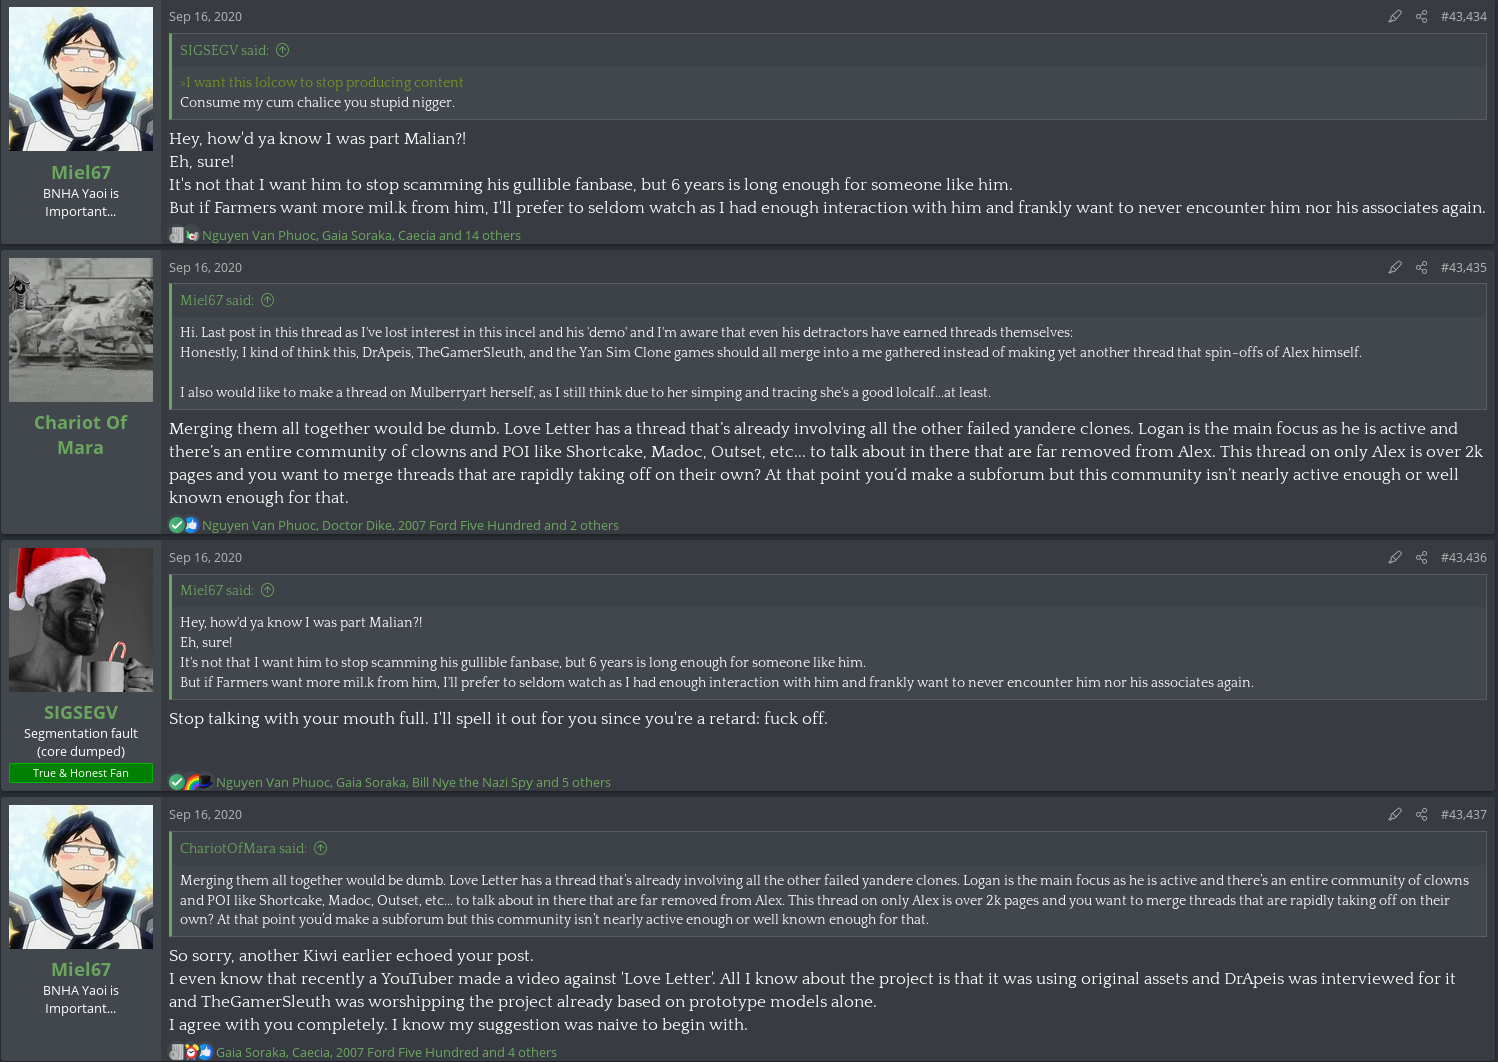View reactions from Gaia Soraka, Caecia and others
Screen dimensions: 1498x1062
(386, 1052)
